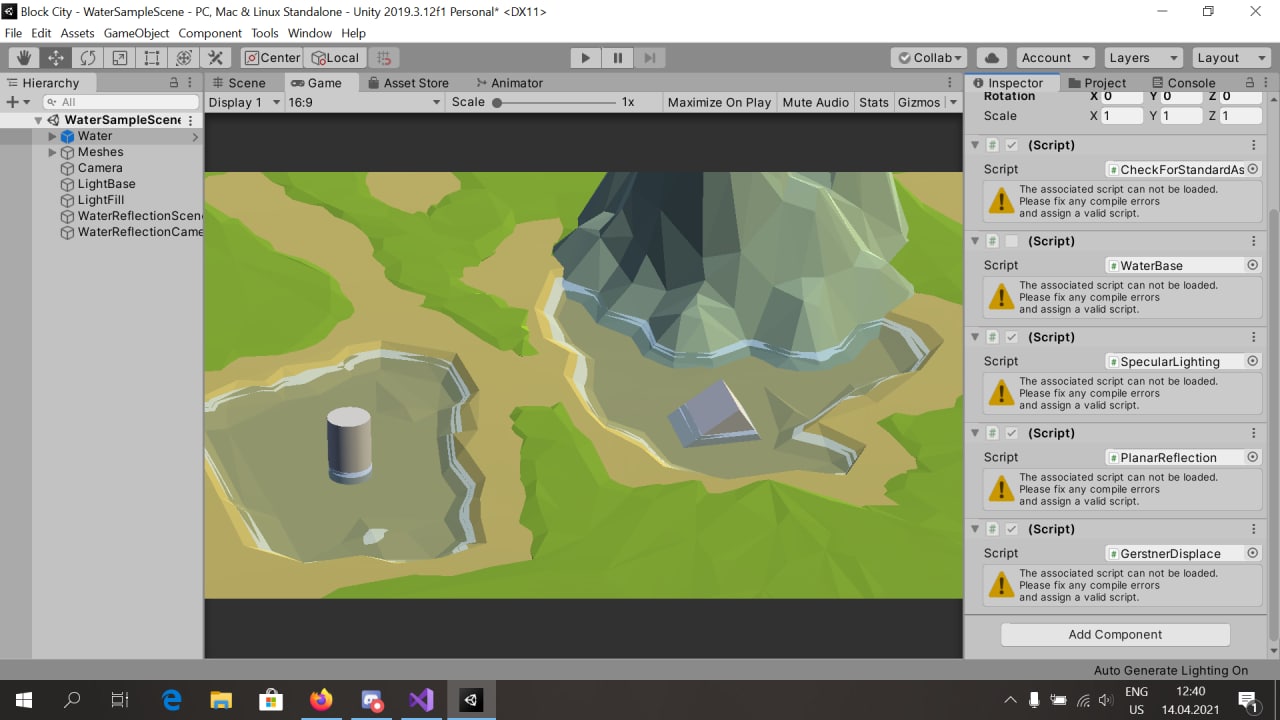The height and width of the screenshot is (720, 1280).
Task: Switch to the Scene tab
Action: click(x=238, y=83)
